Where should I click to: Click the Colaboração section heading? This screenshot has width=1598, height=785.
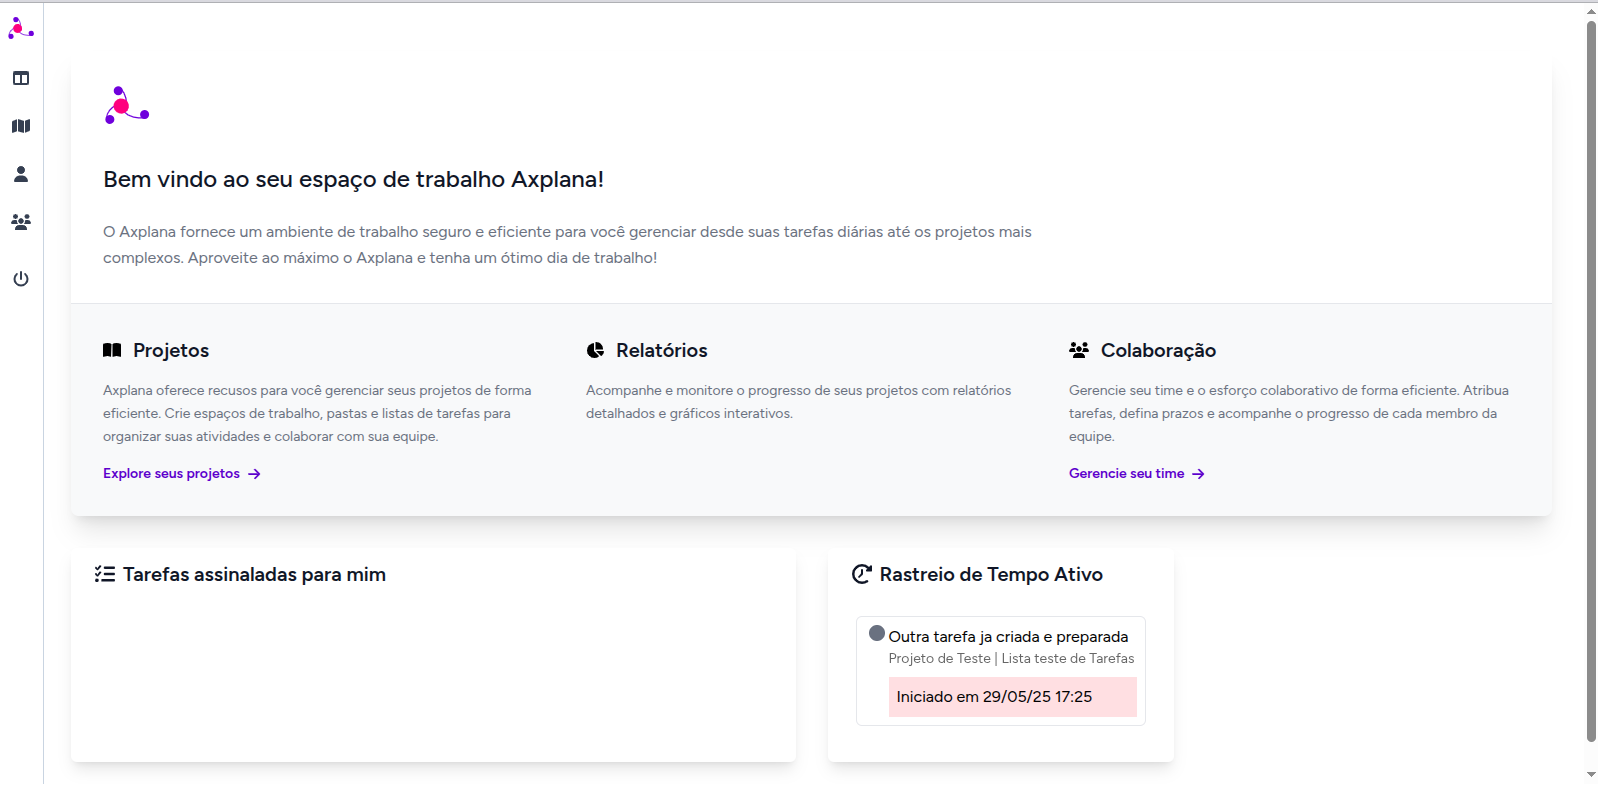(x=1158, y=350)
